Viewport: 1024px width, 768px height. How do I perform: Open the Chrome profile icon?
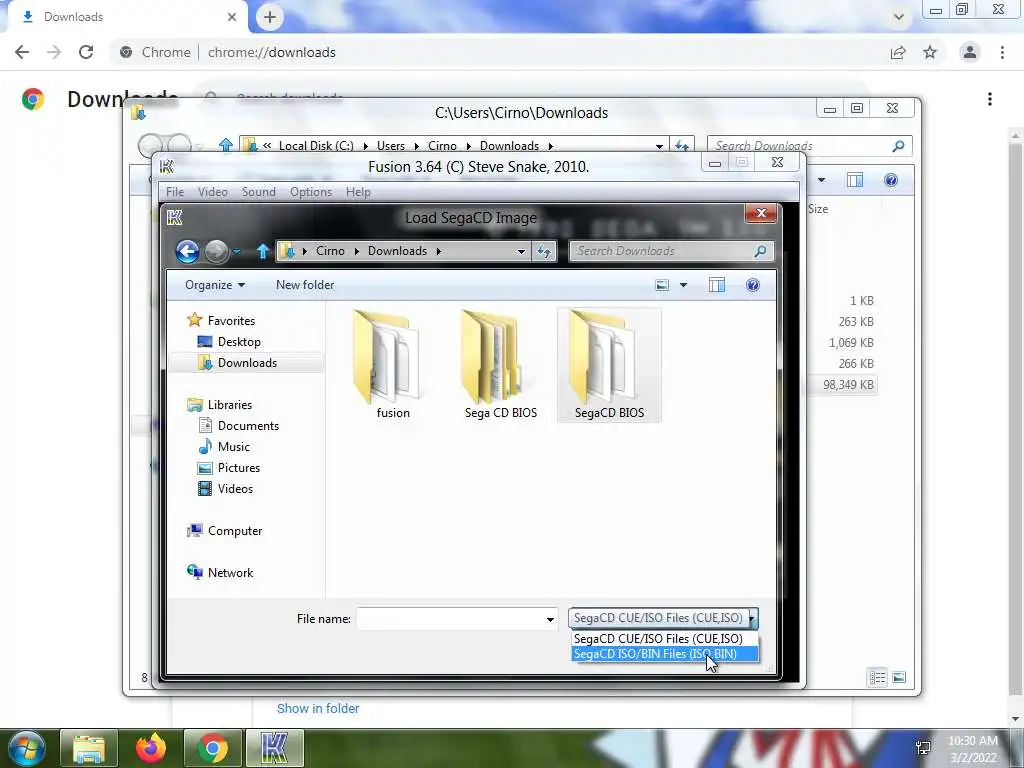pos(970,52)
